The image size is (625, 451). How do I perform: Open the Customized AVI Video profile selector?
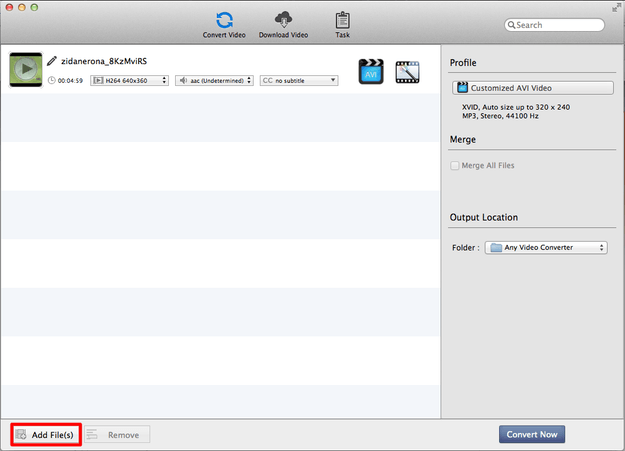pos(533,88)
